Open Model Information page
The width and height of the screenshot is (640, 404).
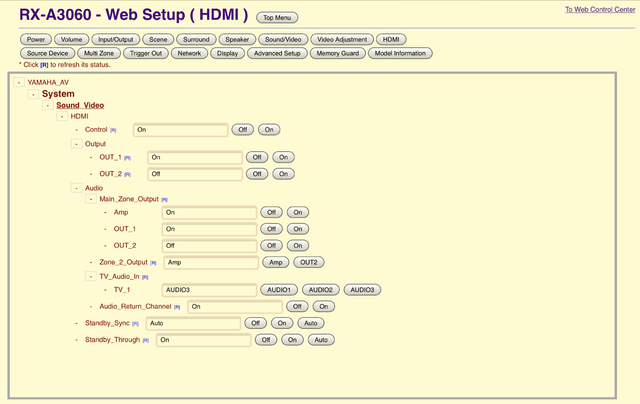(400, 53)
